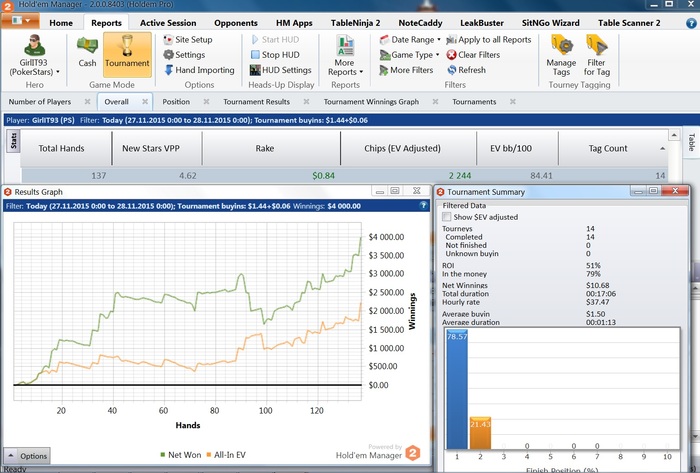Viewport: 700px width, 473px height.
Task: Open the HM Apps tab
Action: [294, 23]
